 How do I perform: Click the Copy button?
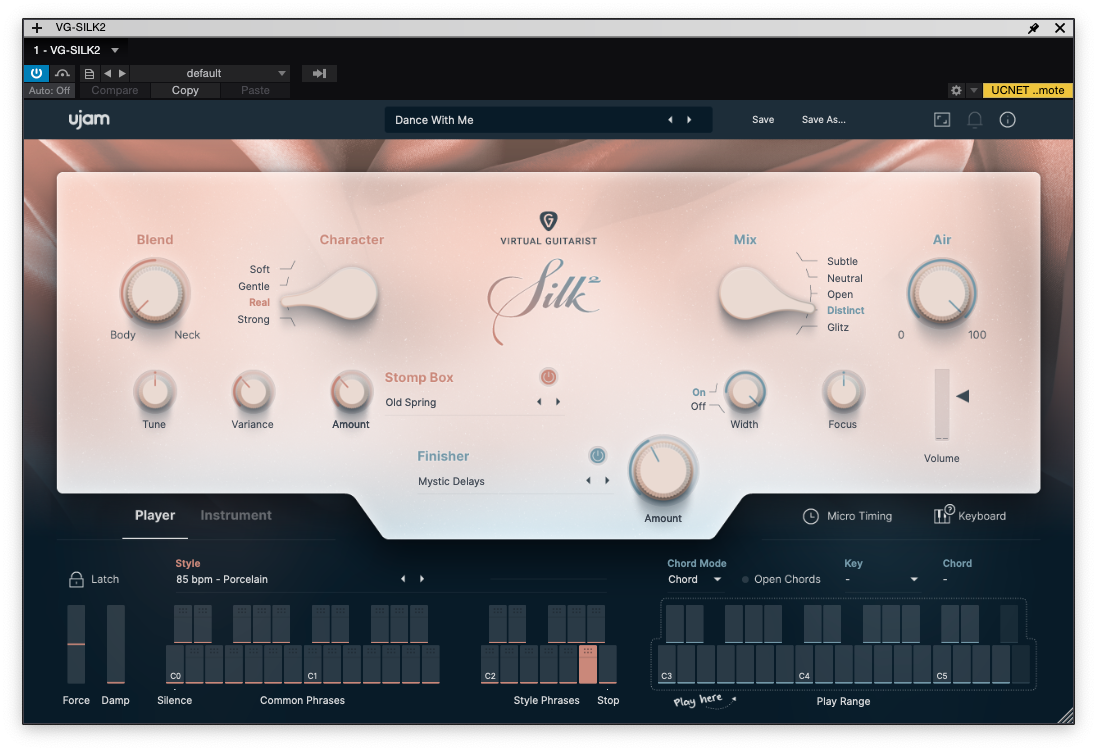[185, 90]
